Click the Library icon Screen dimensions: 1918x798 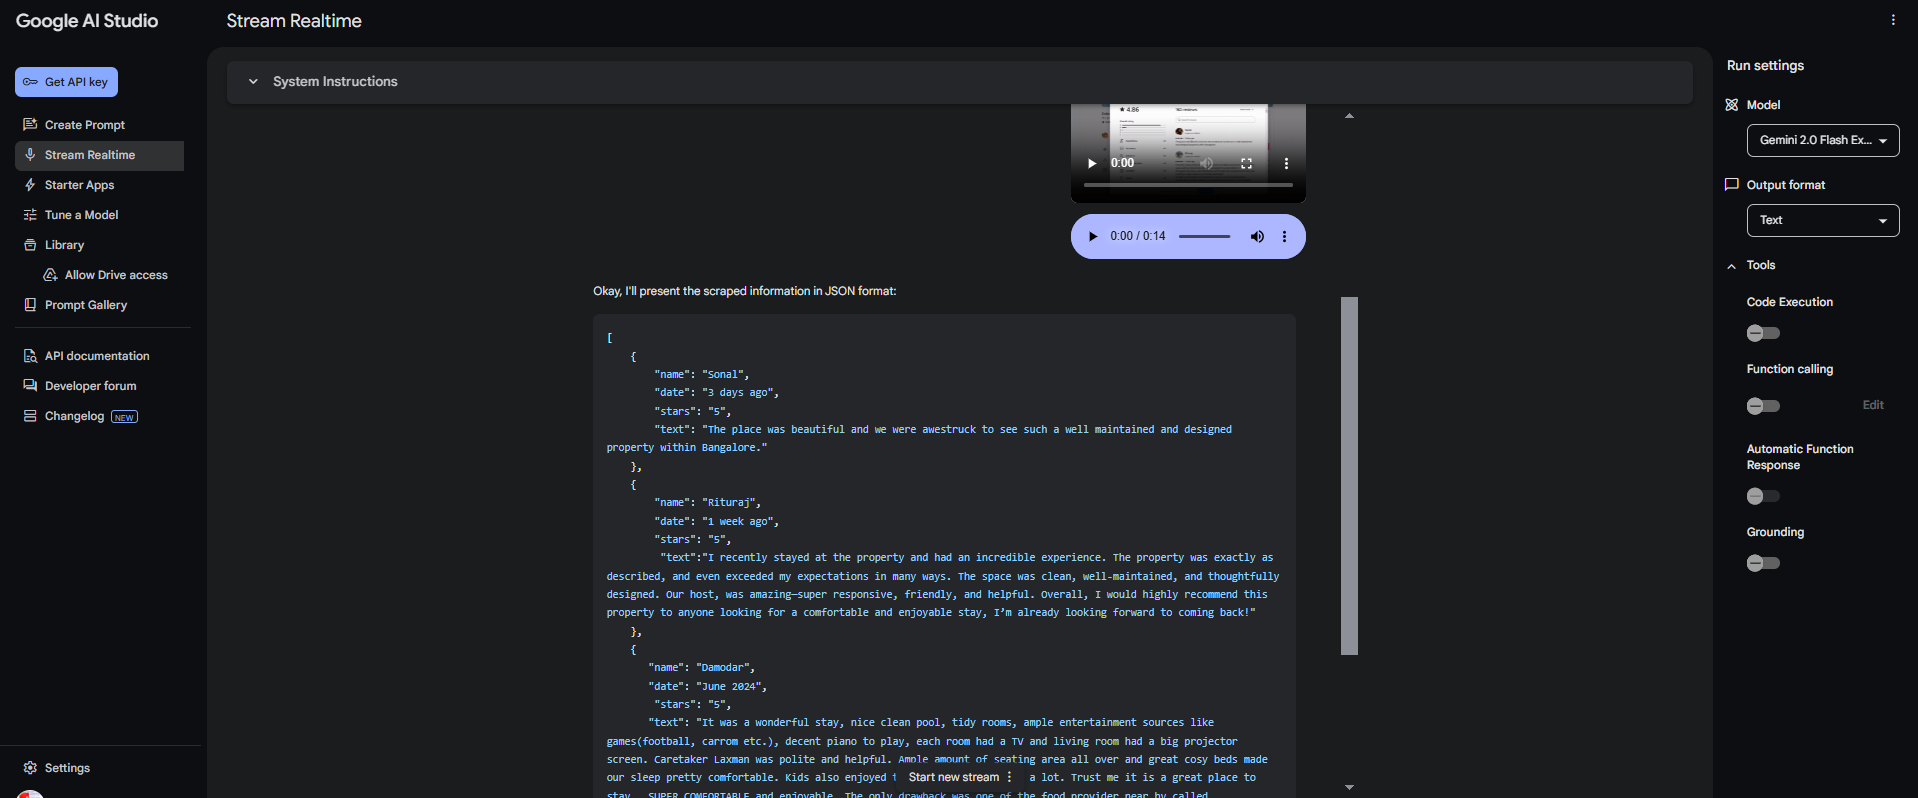30,245
